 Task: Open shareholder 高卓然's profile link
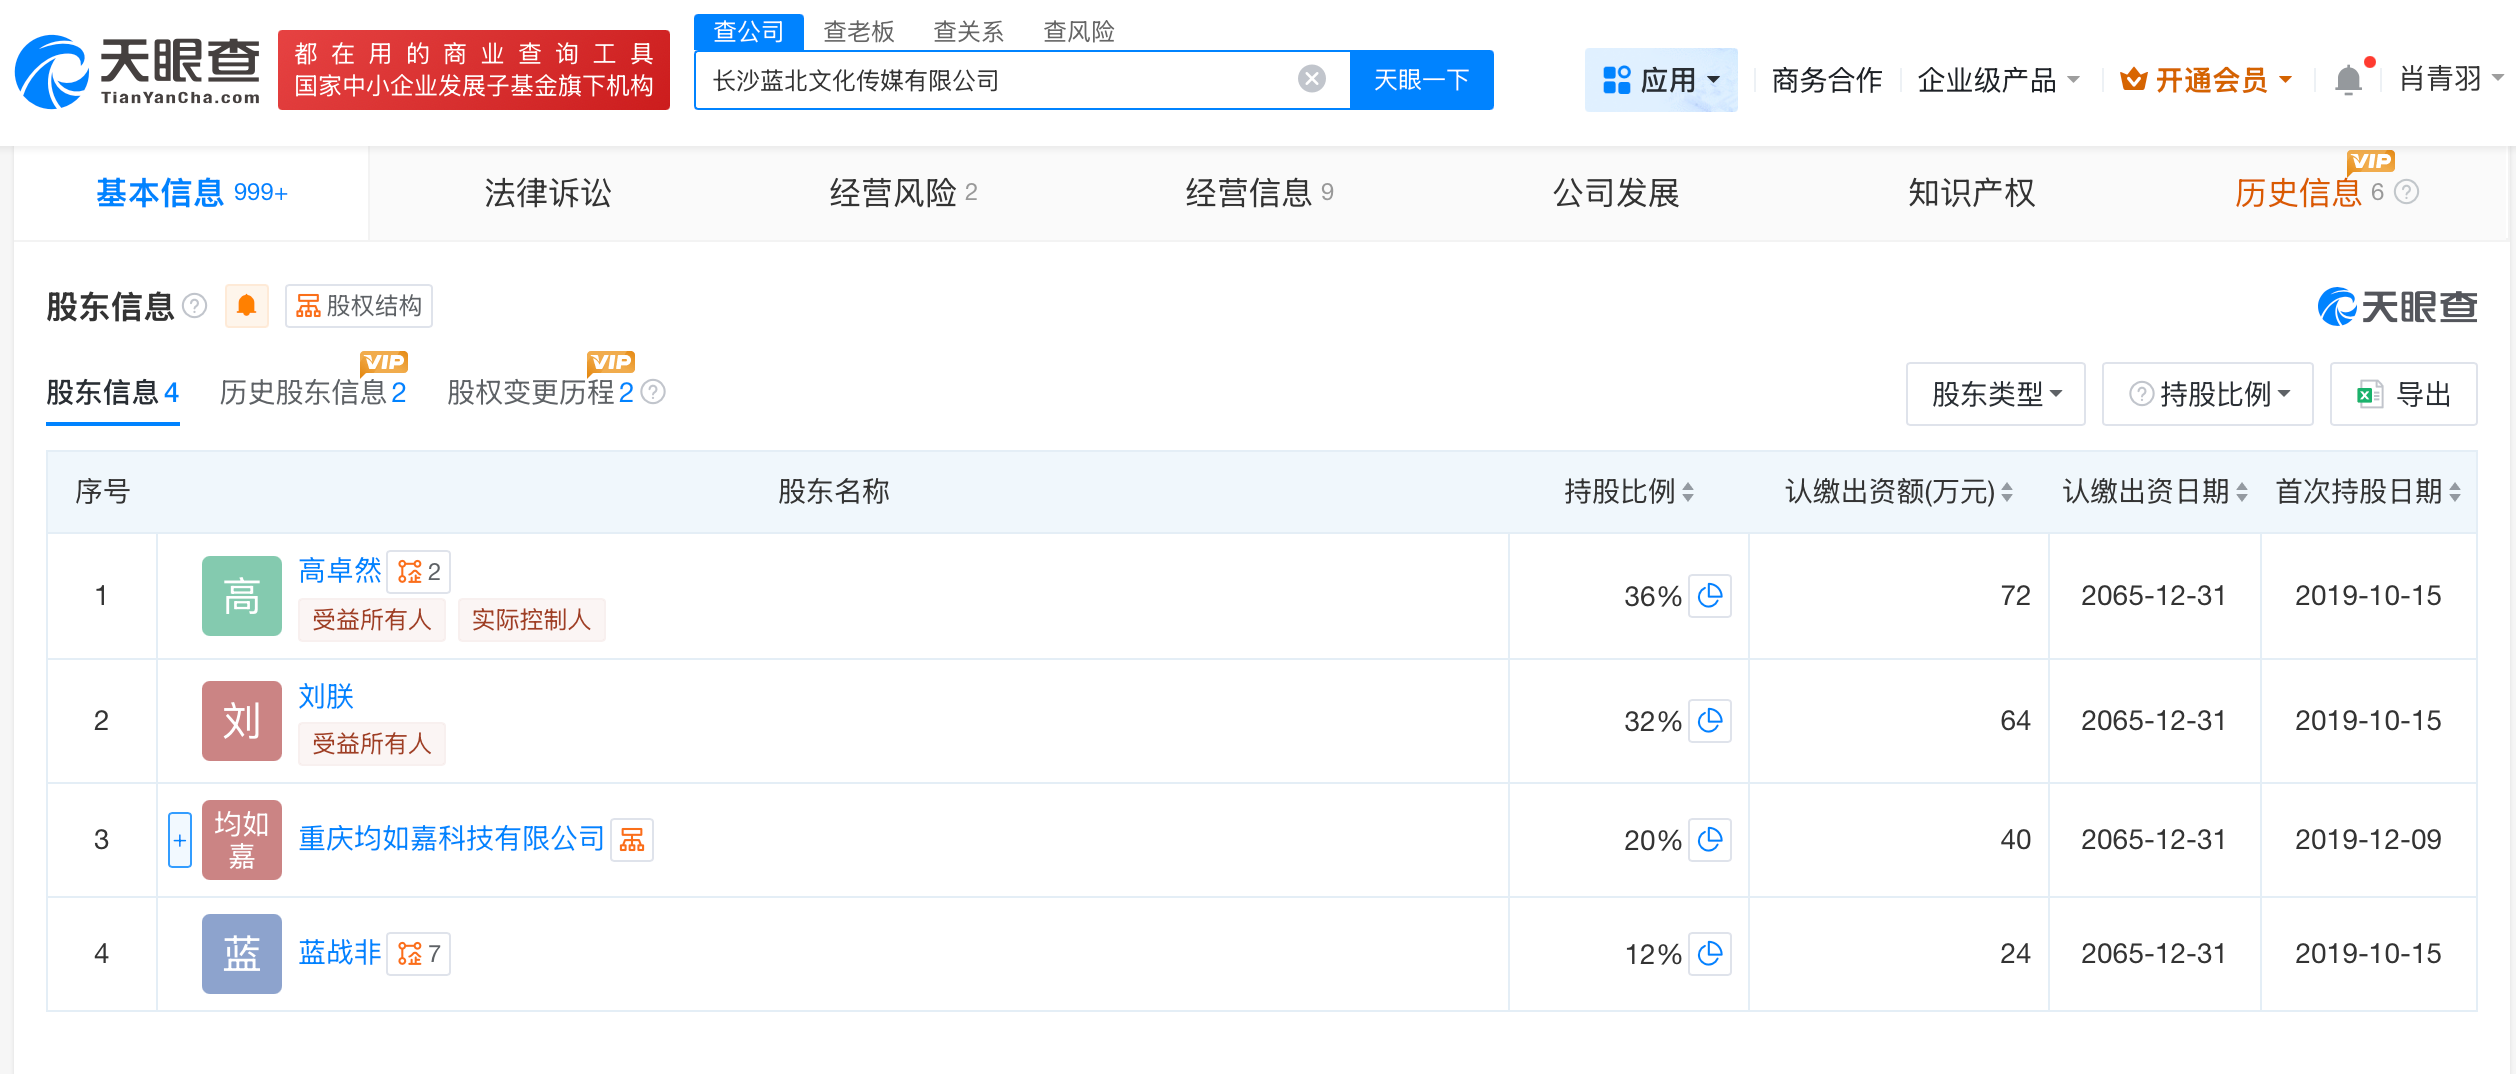(x=340, y=570)
